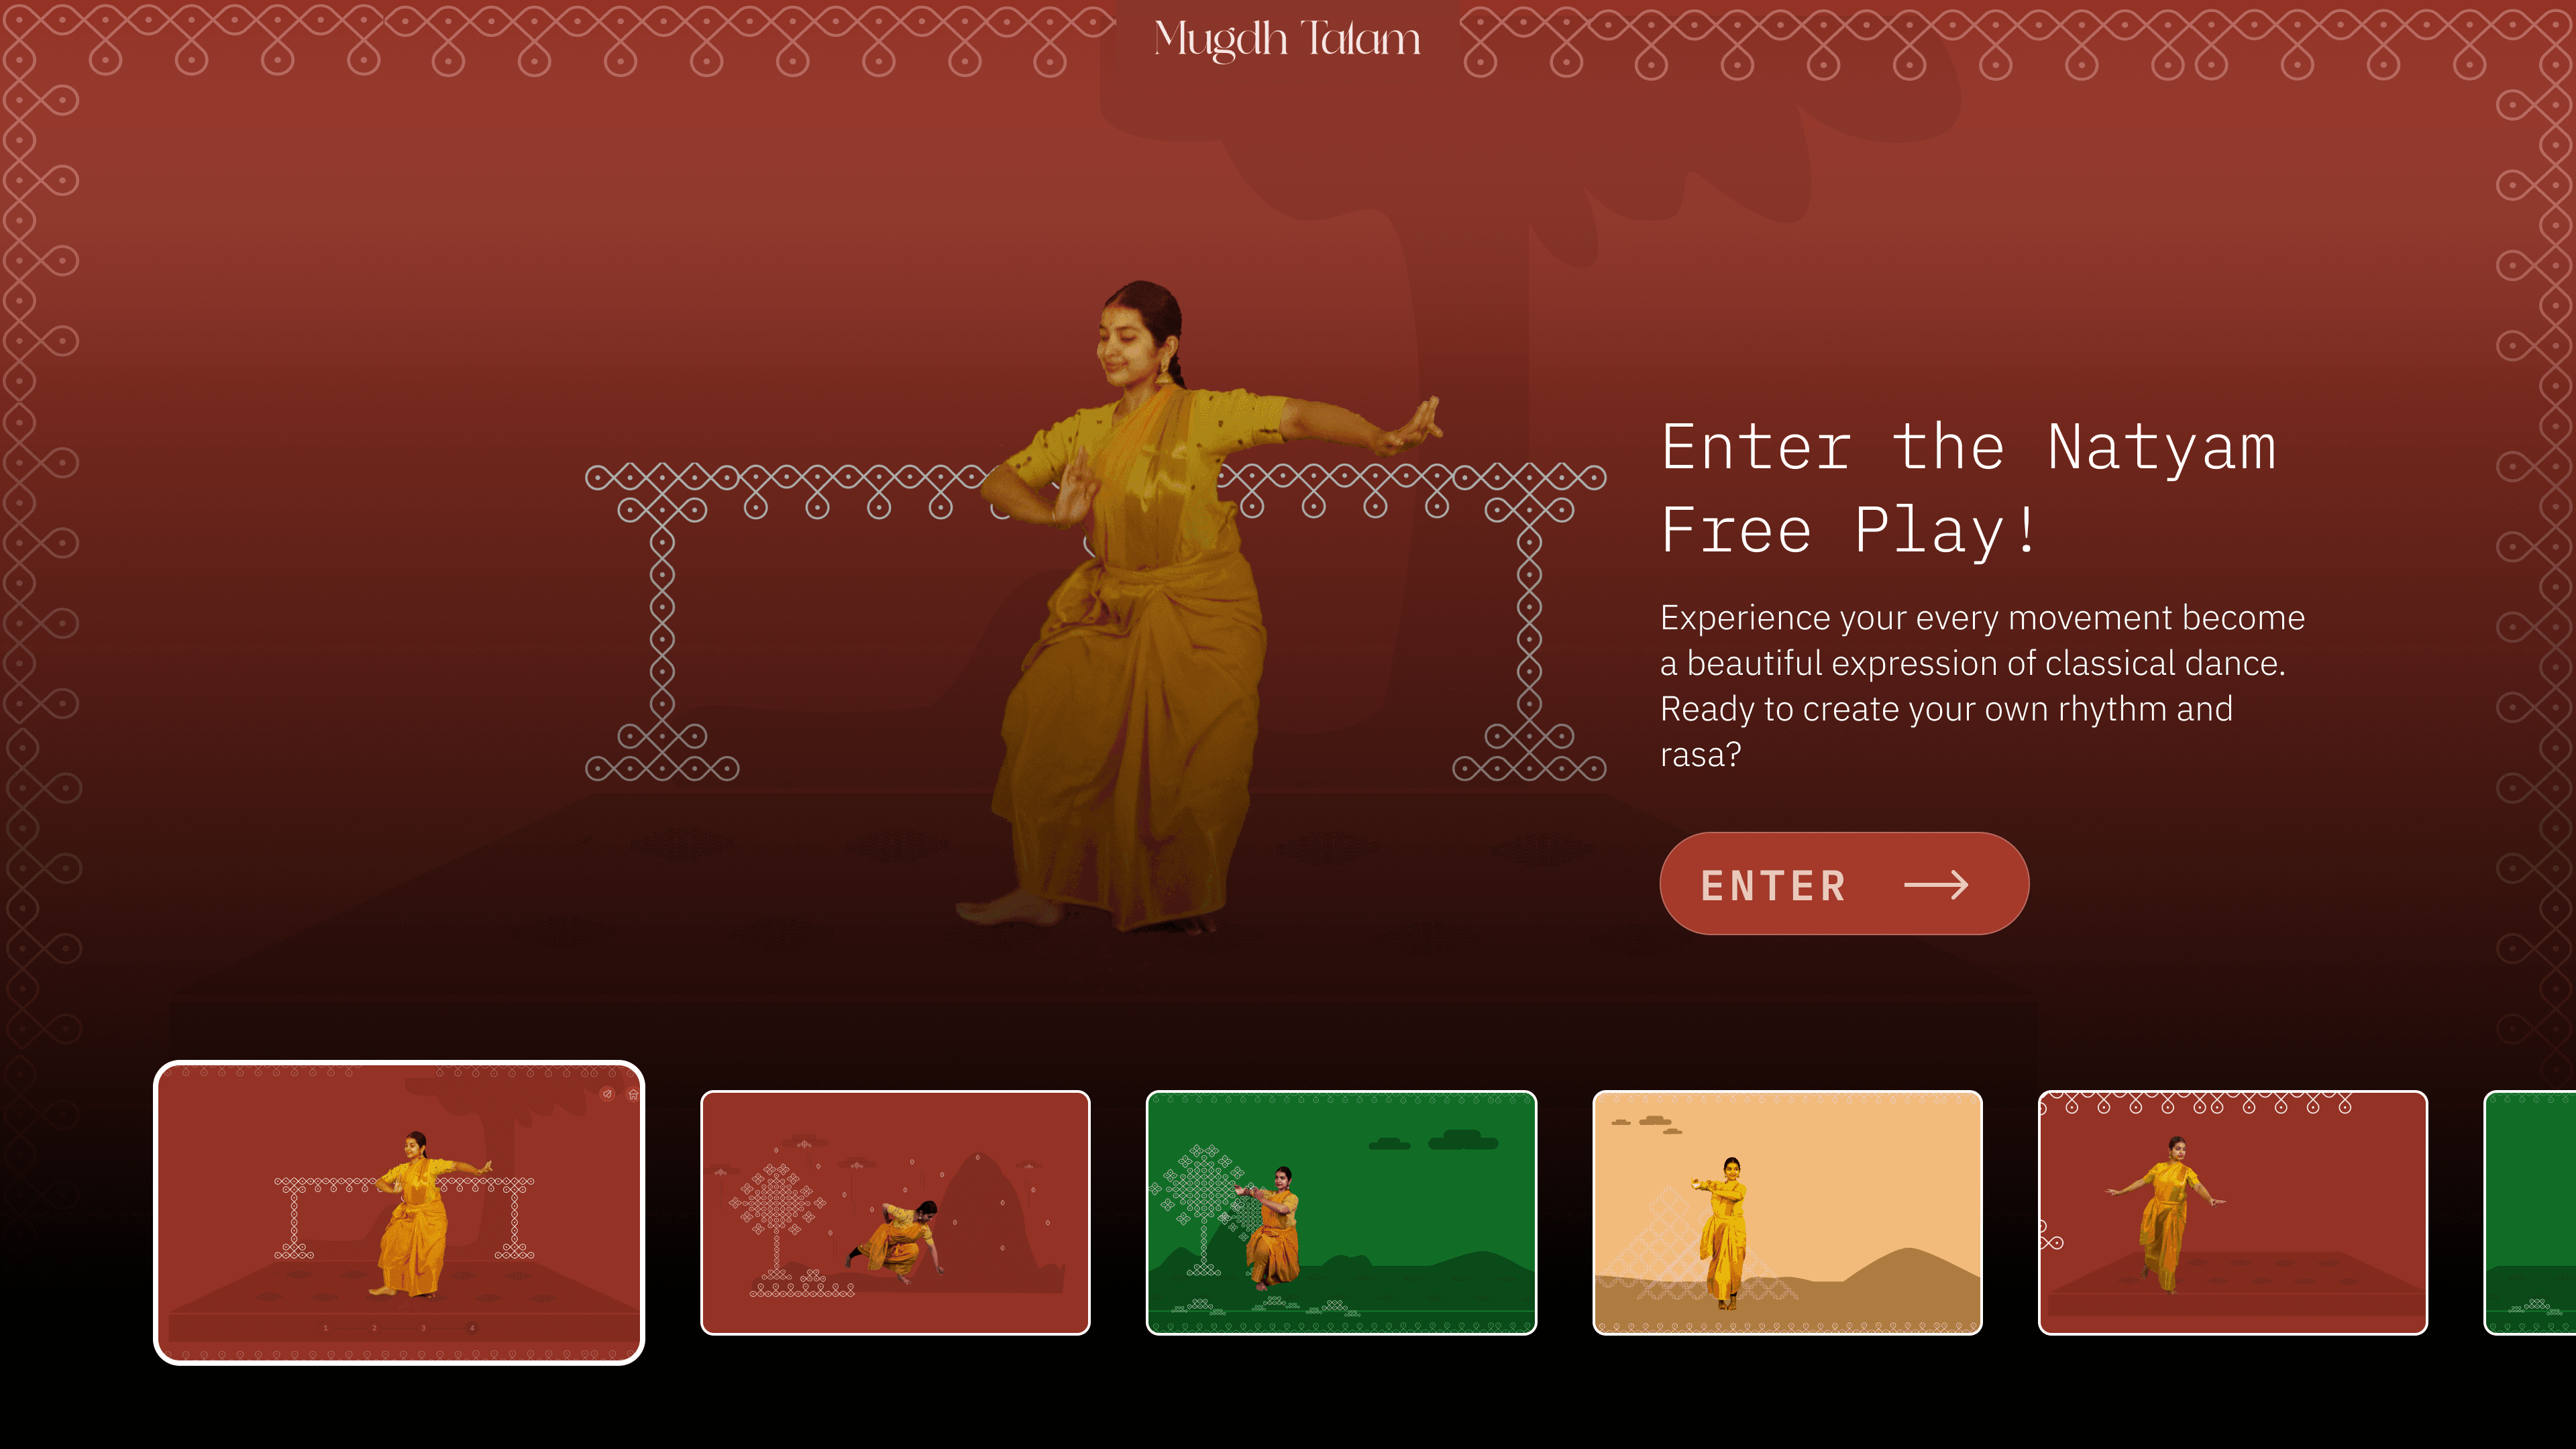The width and height of the screenshot is (2576, 1449).
Task: Click the 'Experience your every movement' description text
Action: (1983, 686)
